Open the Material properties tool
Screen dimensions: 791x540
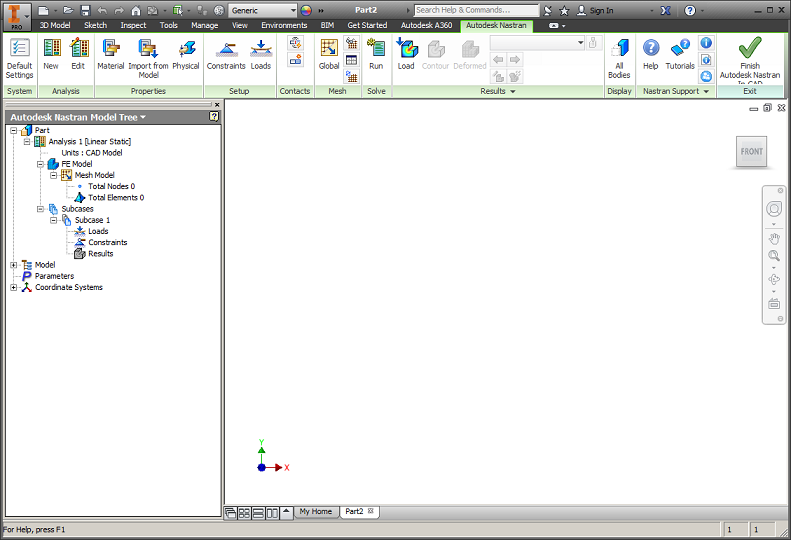(x=110, y=55)
